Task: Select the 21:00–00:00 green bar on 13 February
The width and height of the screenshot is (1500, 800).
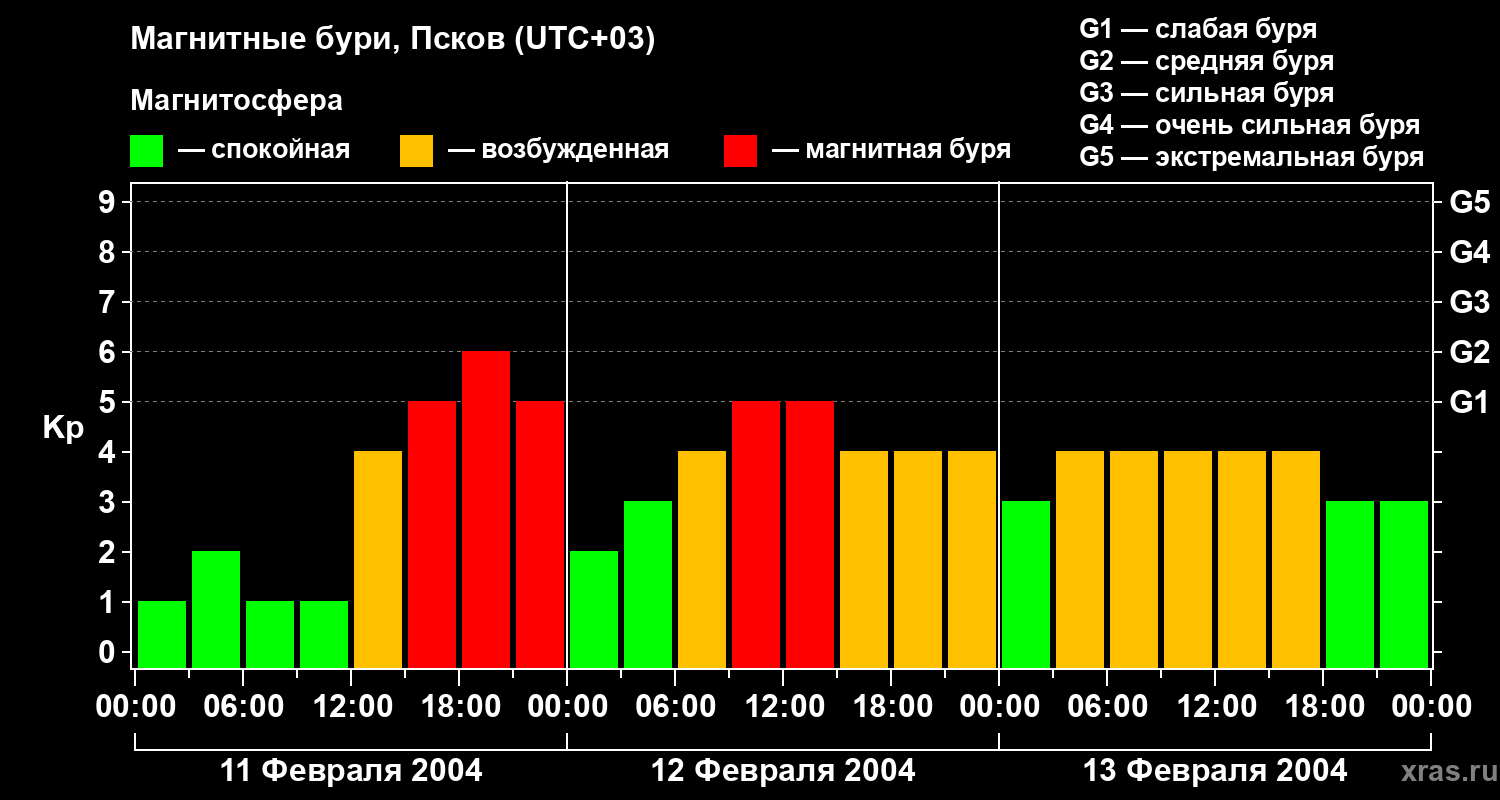Action: 1404,584
